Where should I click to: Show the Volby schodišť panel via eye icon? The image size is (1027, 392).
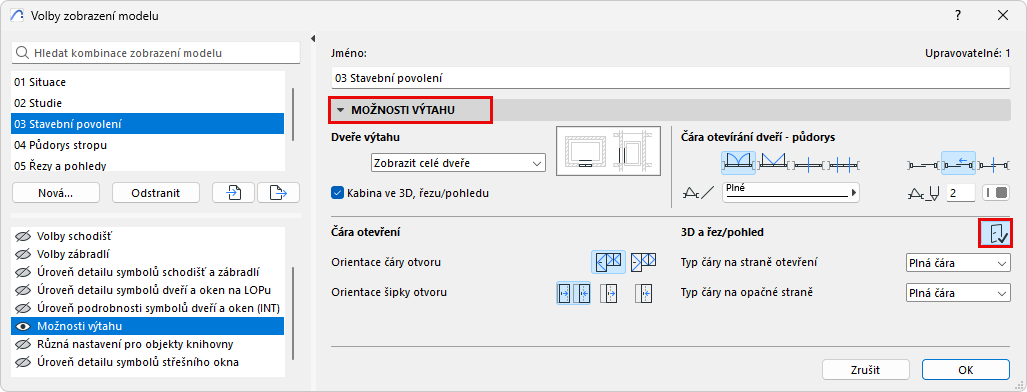[24, 235]
